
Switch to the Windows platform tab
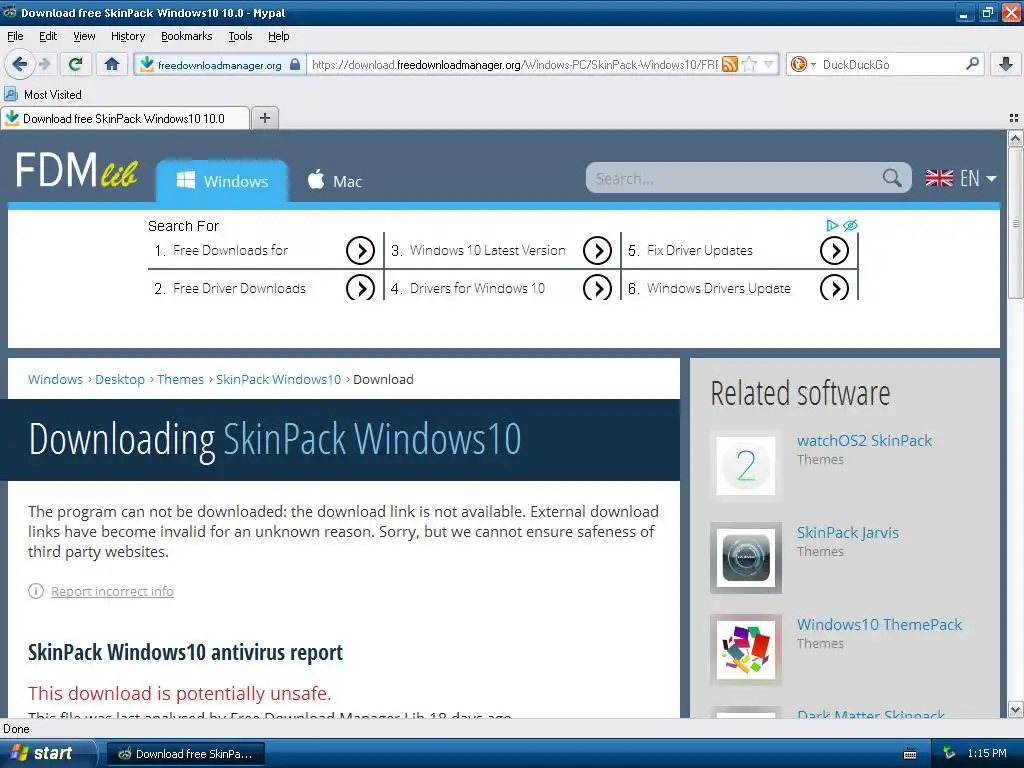coord(222,181)
